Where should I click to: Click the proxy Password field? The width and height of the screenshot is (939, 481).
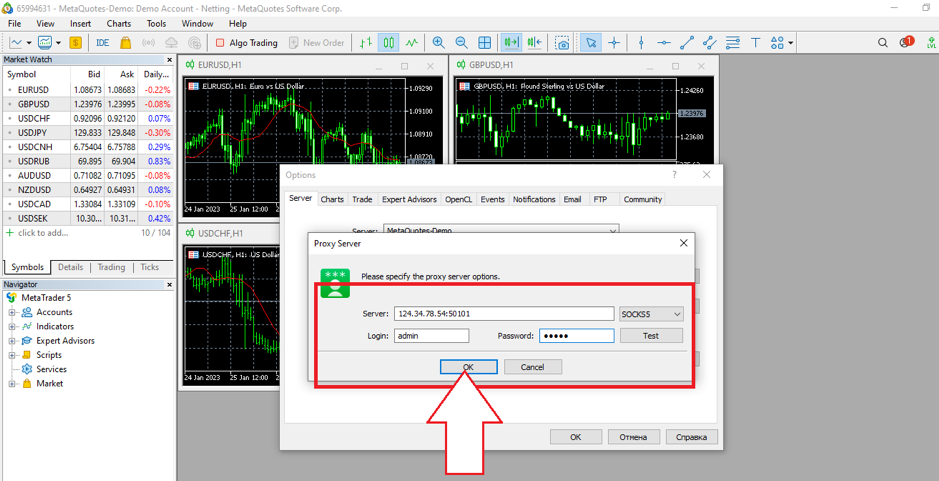click(577, 336)
